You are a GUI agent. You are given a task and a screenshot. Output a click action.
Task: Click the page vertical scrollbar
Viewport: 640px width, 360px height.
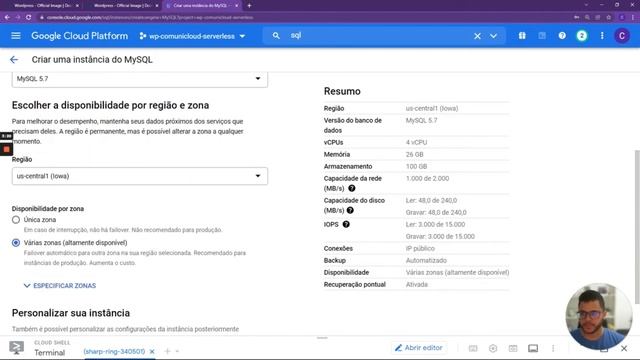click(x=637, y=227)
